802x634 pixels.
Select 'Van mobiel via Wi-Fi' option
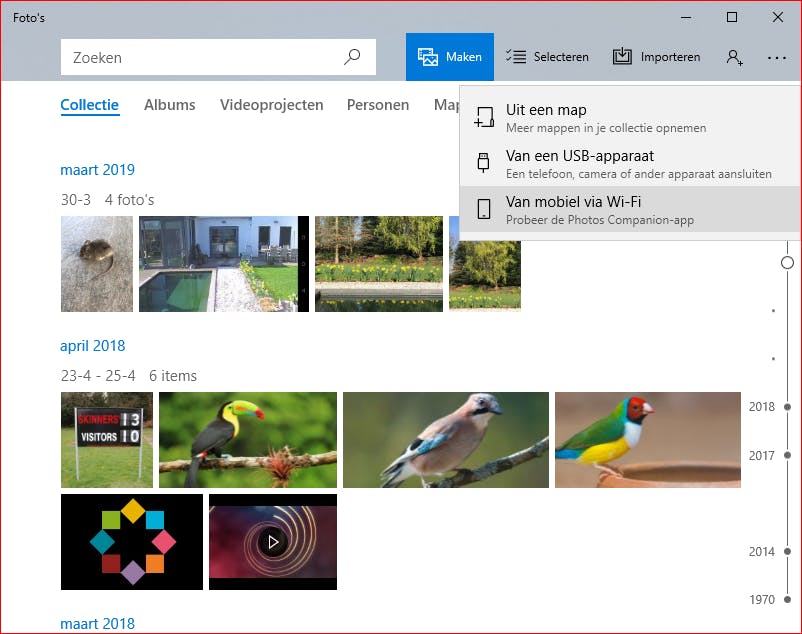click(630, 210)
